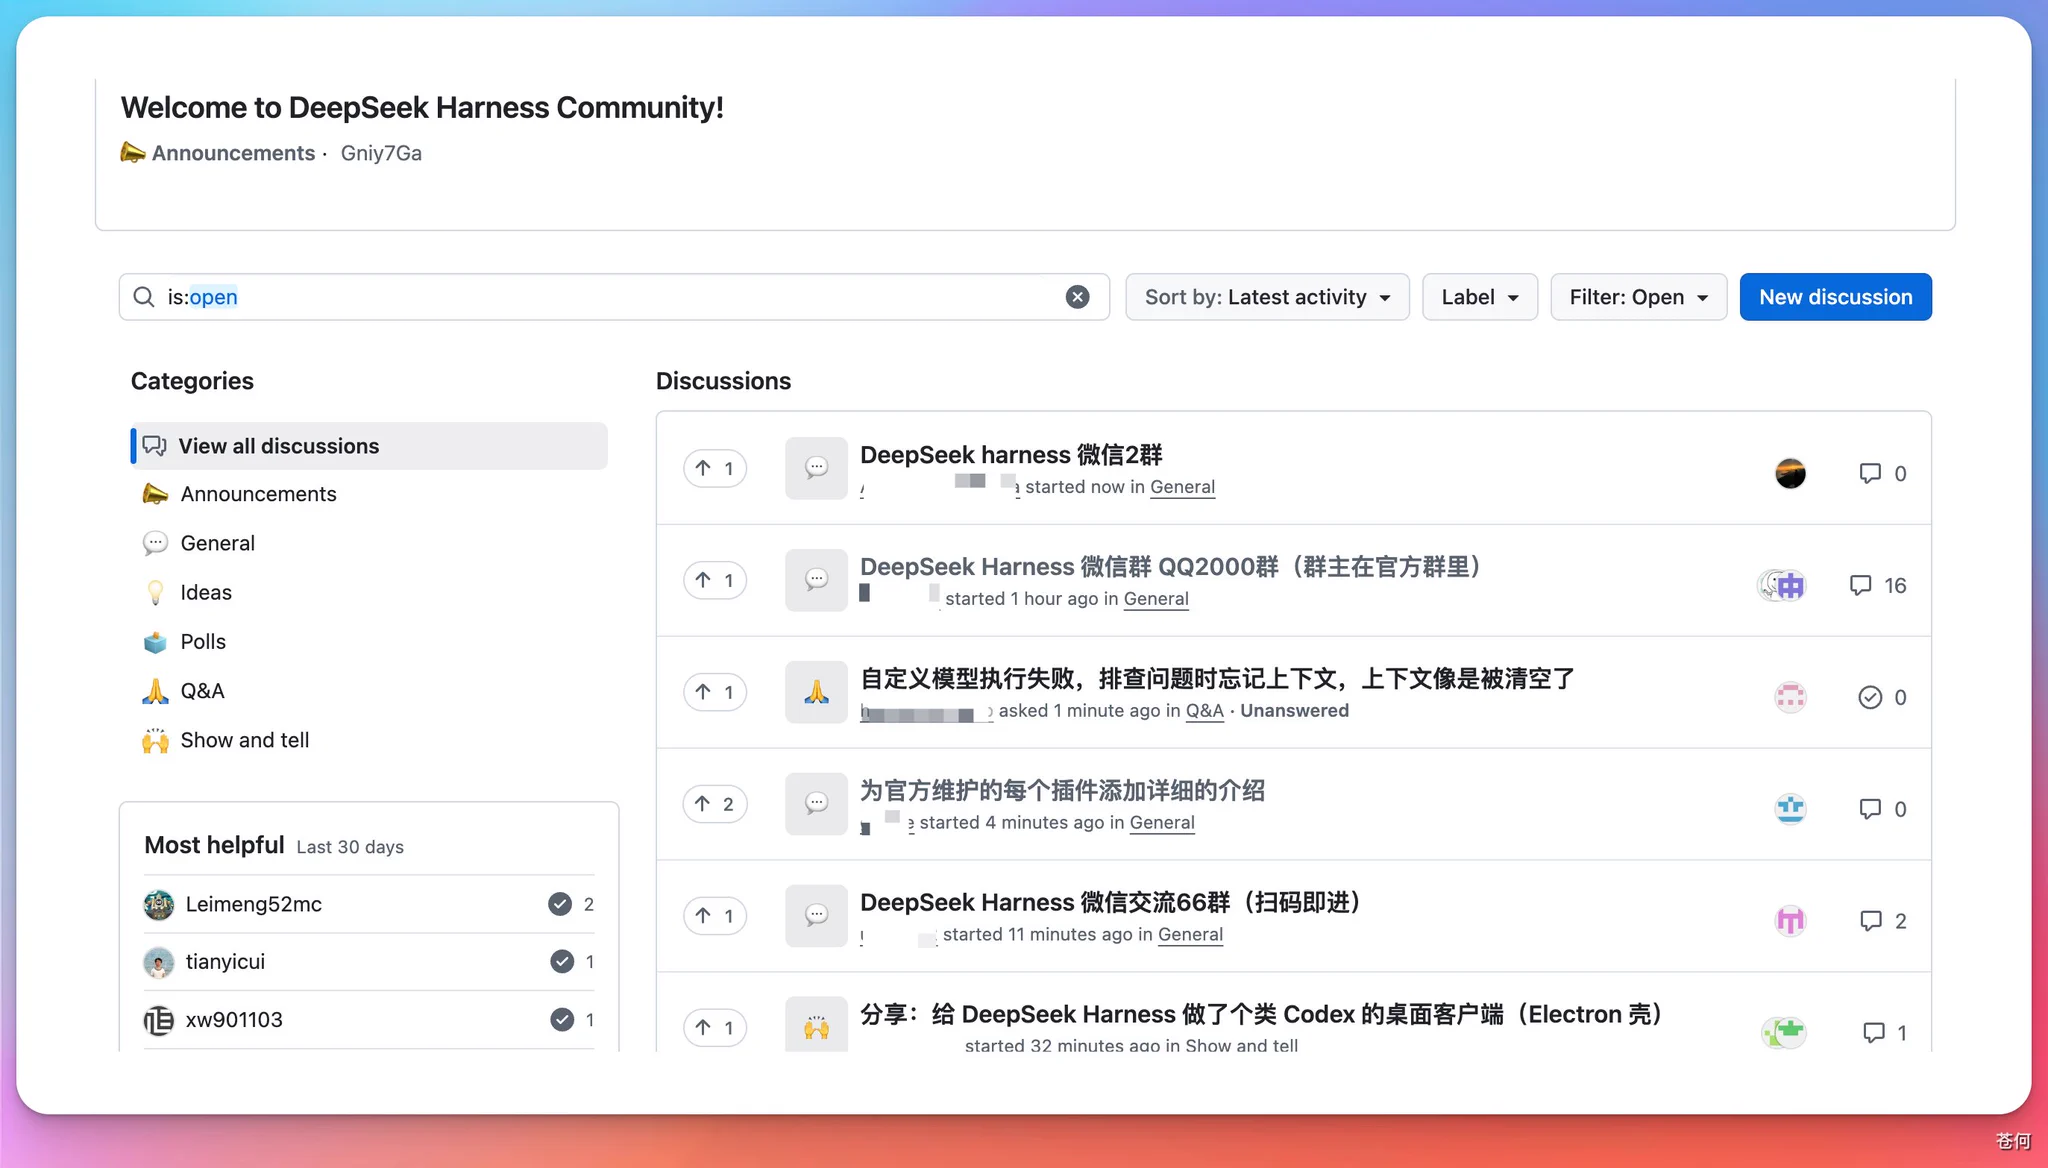Open participant avatar on 微信2群 discussion
Screen dimensions: 2048x1168
(x=1790, y=473)
